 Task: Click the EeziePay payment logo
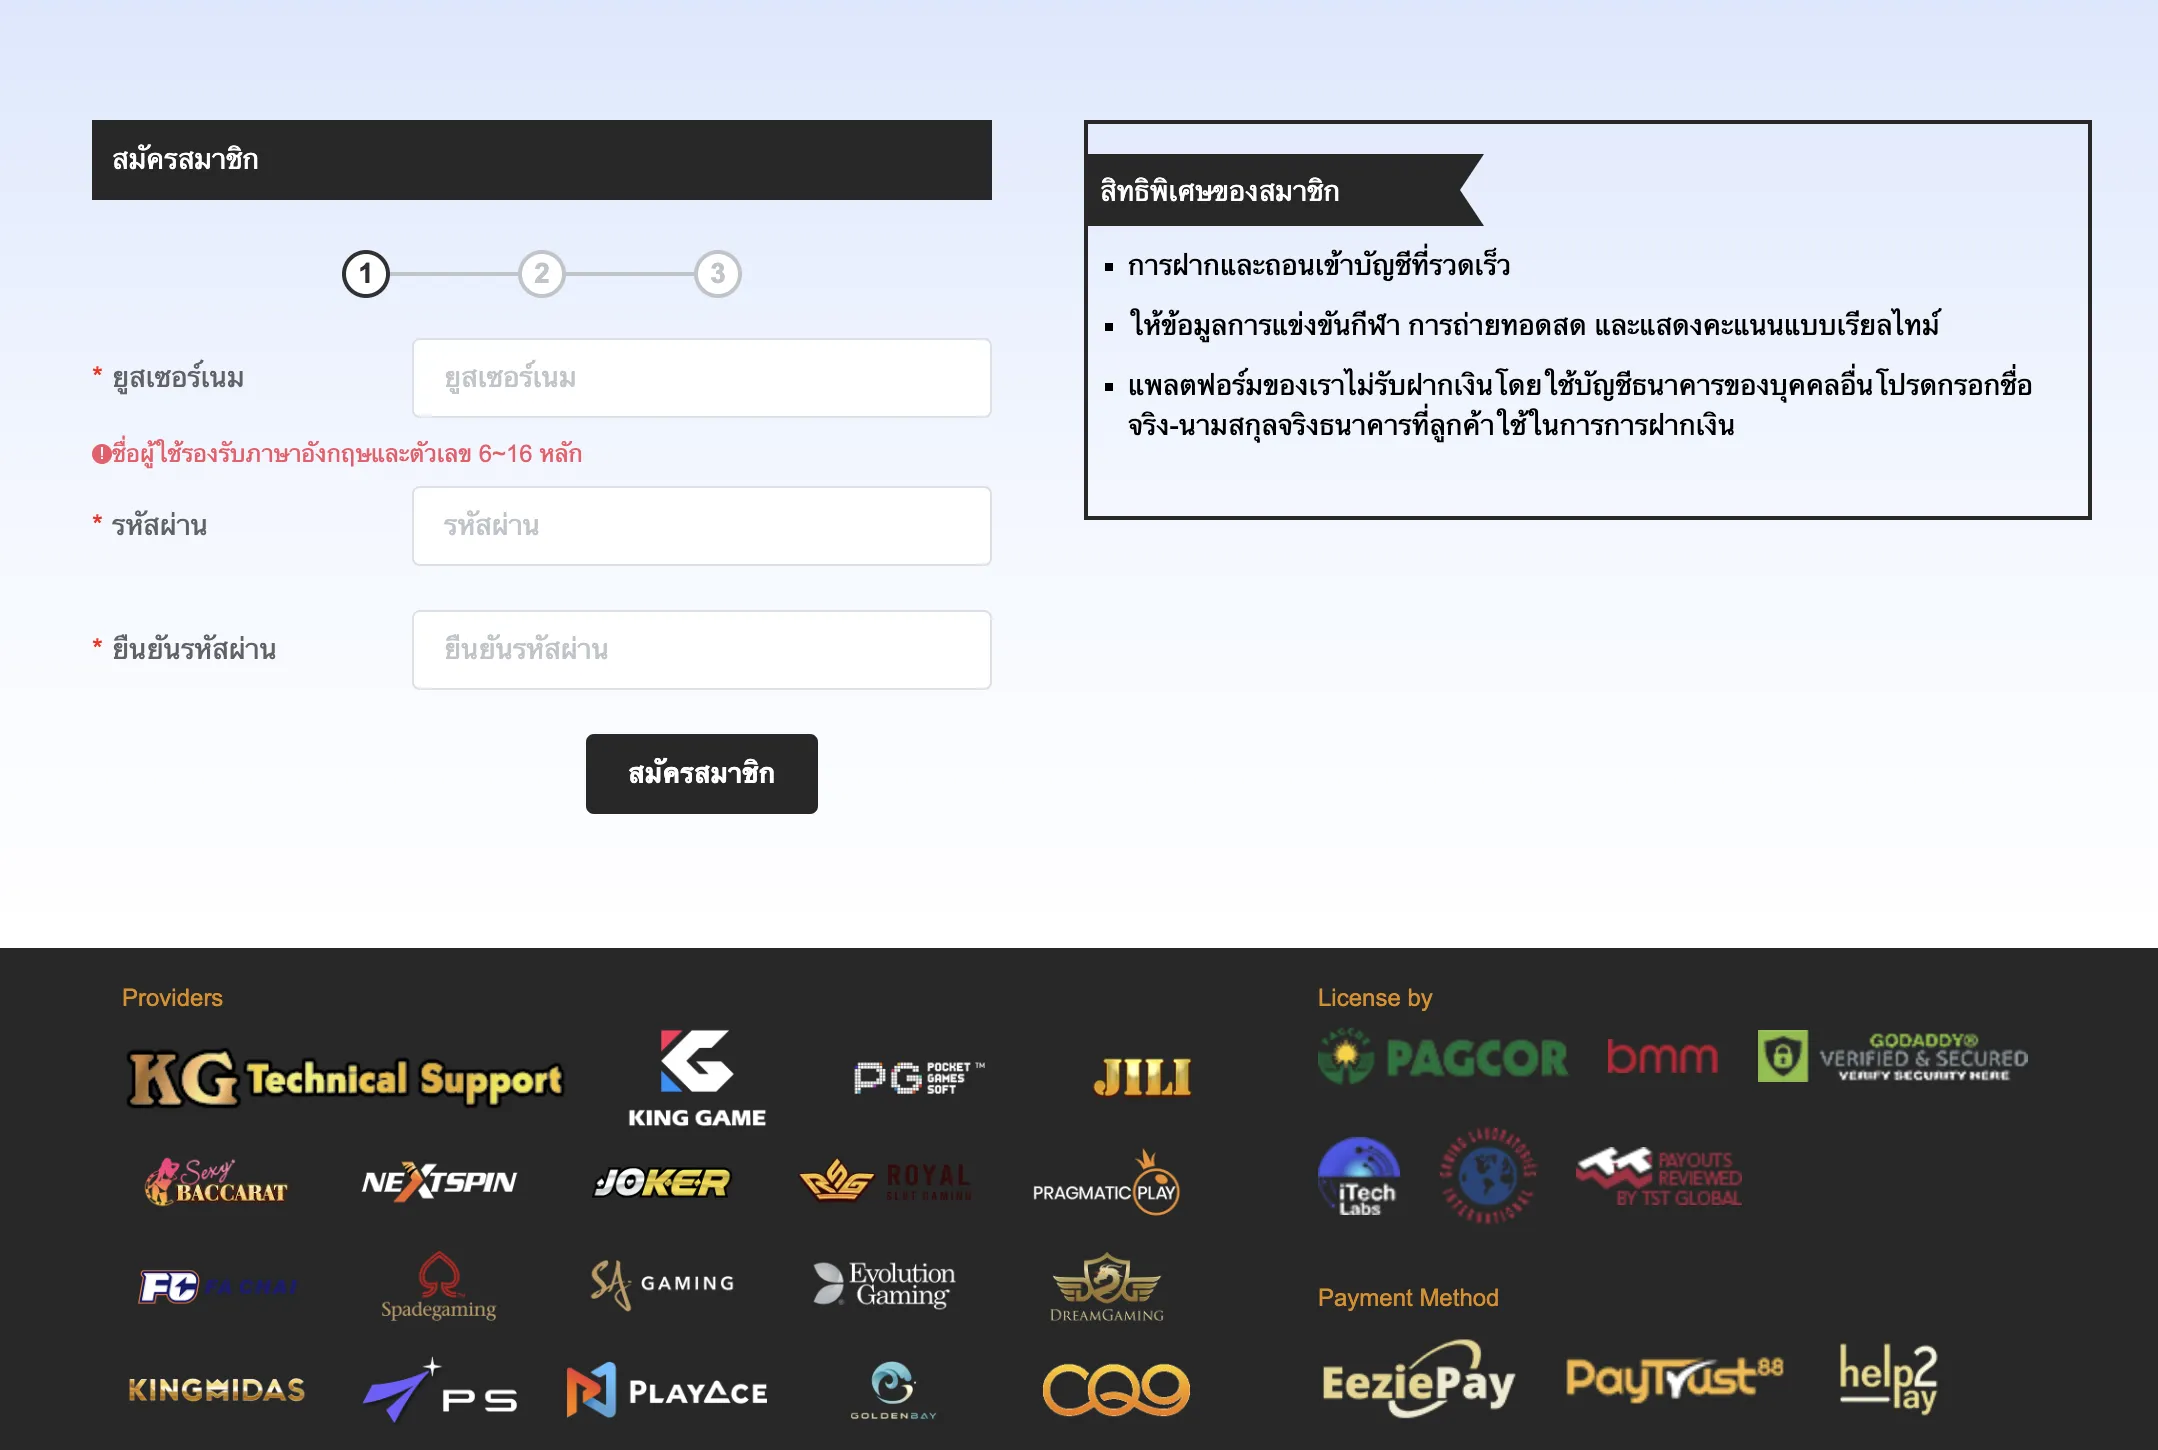[x=1418, y=1380]
